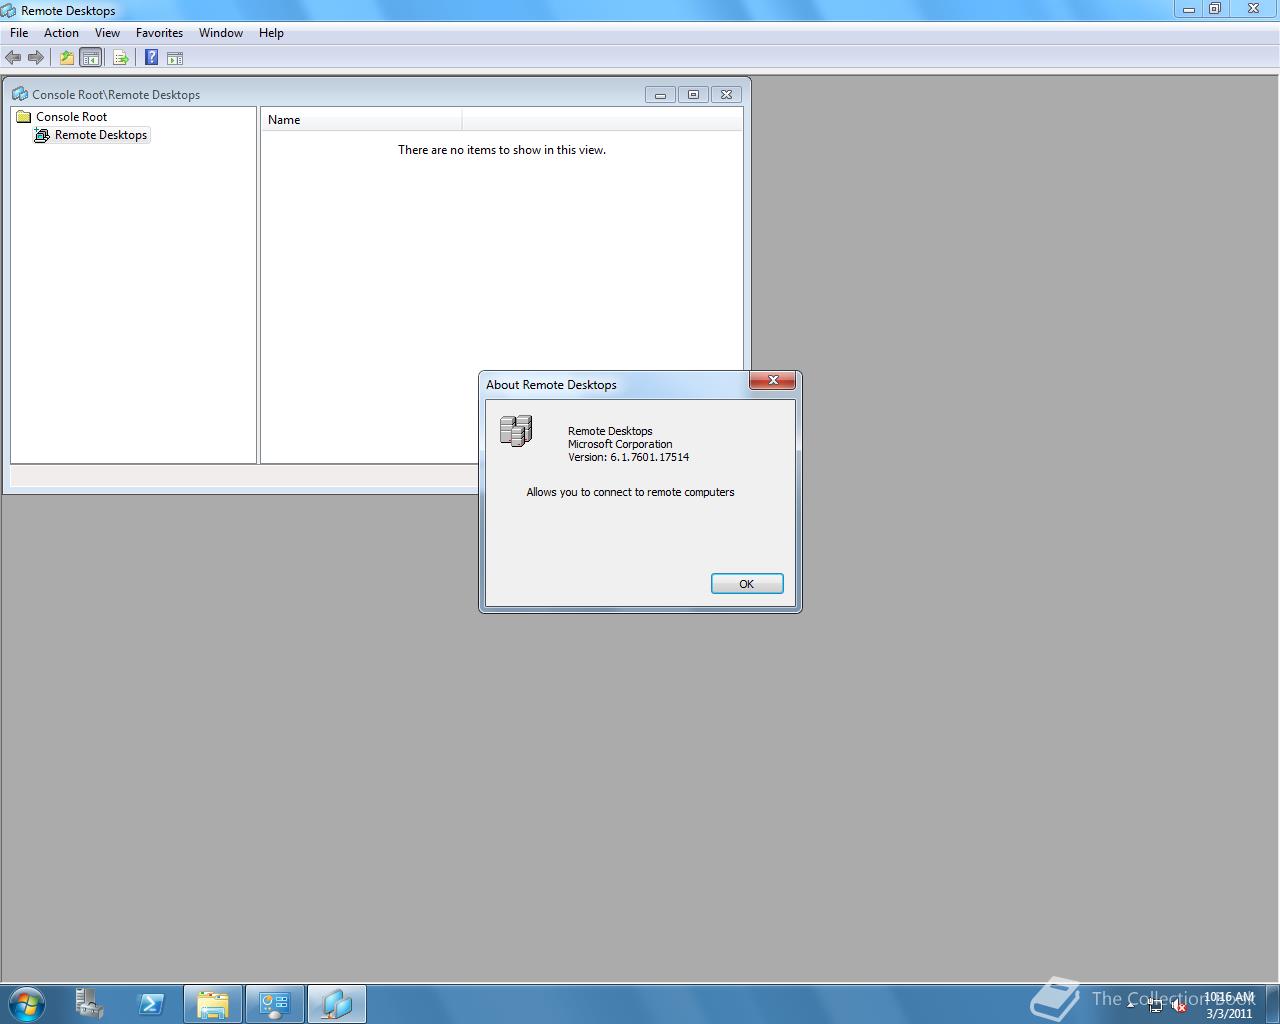Toggle Show/Hide Console Tree button
Viewport: 1280px width, 1024px height.
(x=90, y=58)
